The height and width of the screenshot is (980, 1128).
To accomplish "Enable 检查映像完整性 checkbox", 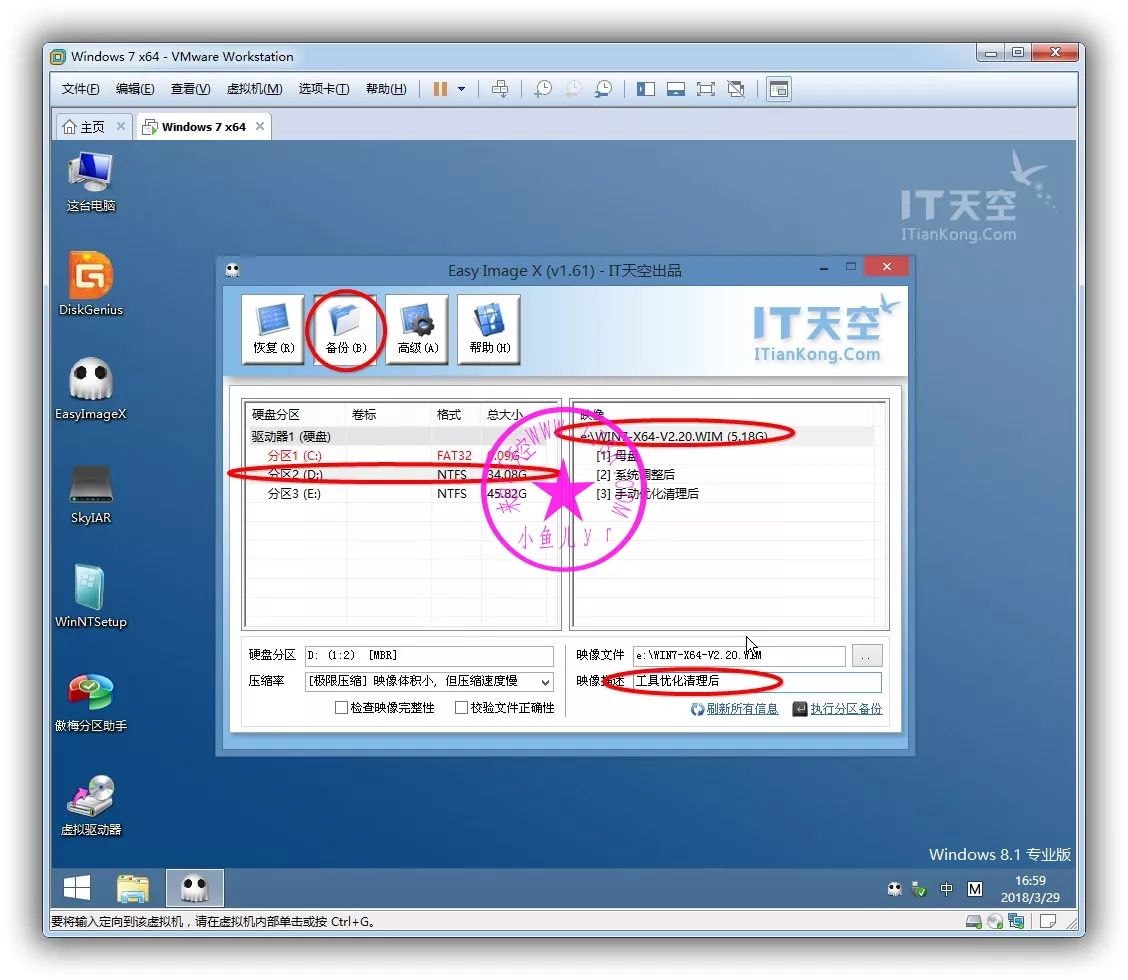I will click(x=342, y=708).
